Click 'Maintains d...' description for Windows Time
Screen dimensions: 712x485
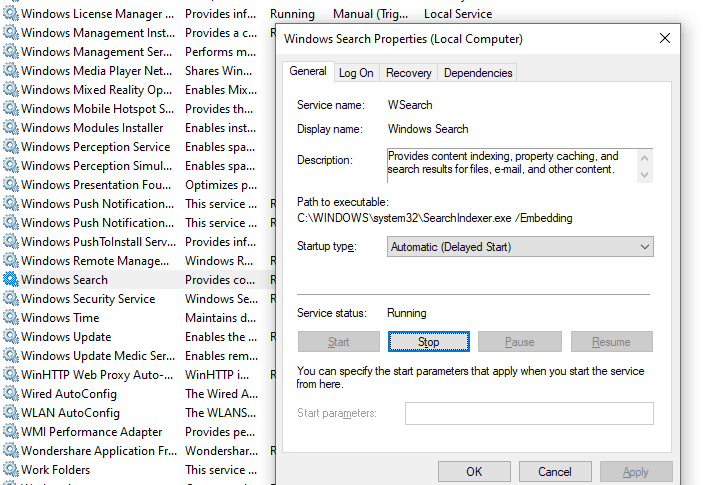(220, 318)
